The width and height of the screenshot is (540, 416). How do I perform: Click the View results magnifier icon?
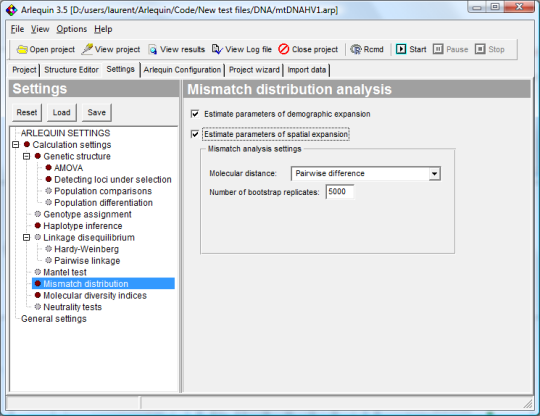click(x=152, y=50)
